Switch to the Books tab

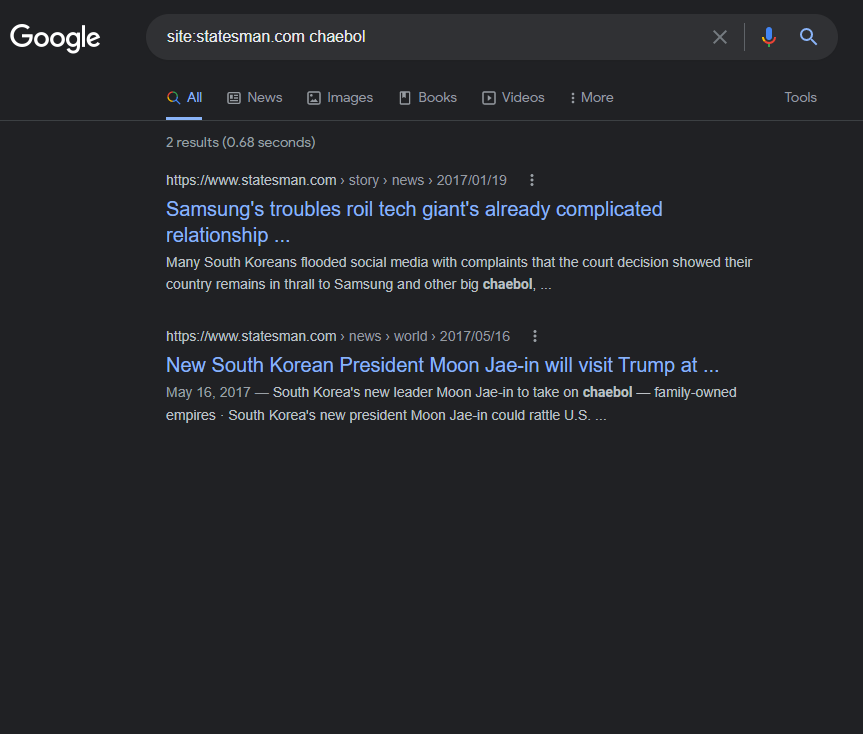[x=428, y=98]
